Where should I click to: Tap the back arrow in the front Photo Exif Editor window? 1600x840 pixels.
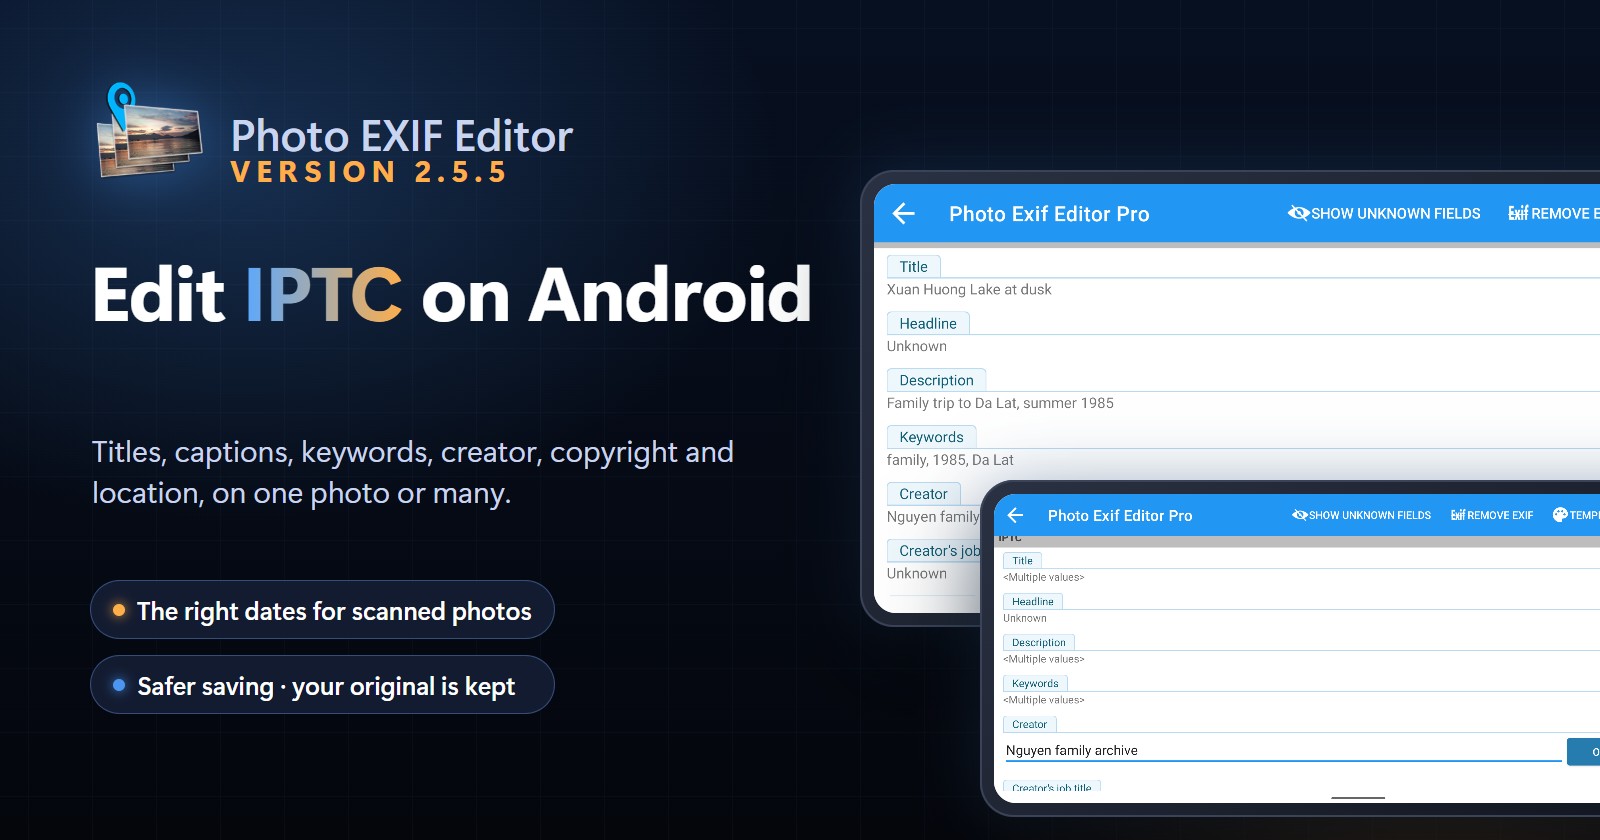pyautogui.click(x=1015, y=515)
